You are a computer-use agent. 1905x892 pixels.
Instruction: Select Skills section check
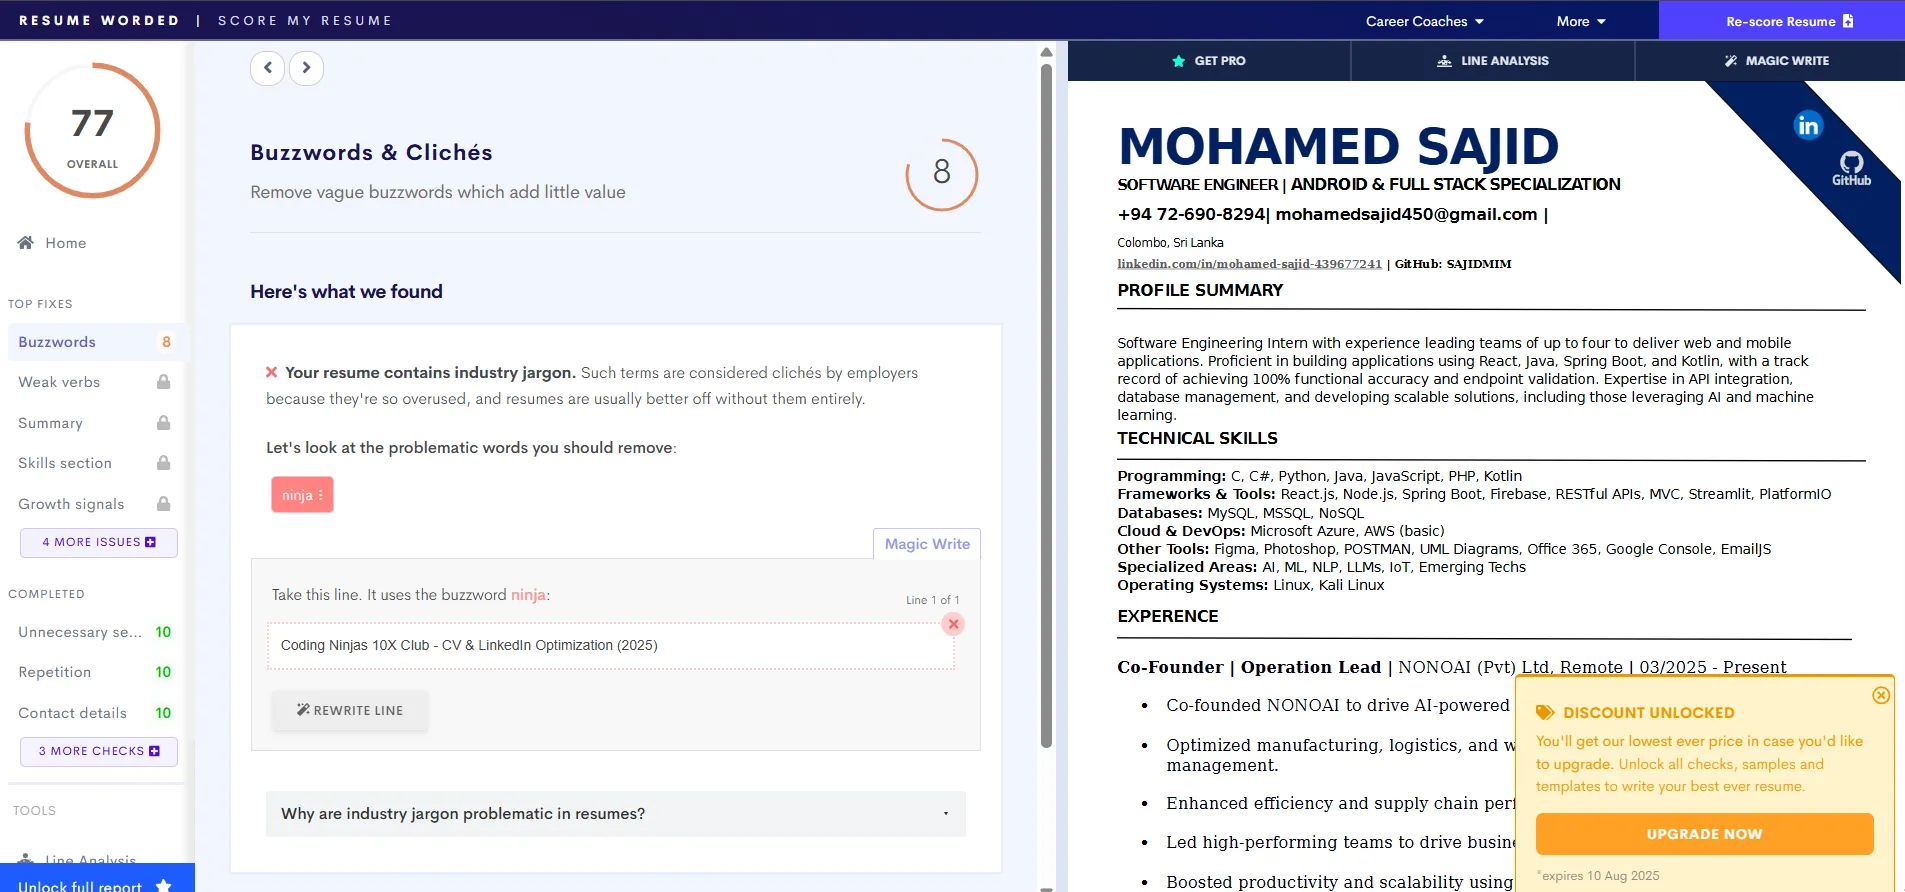65,463
